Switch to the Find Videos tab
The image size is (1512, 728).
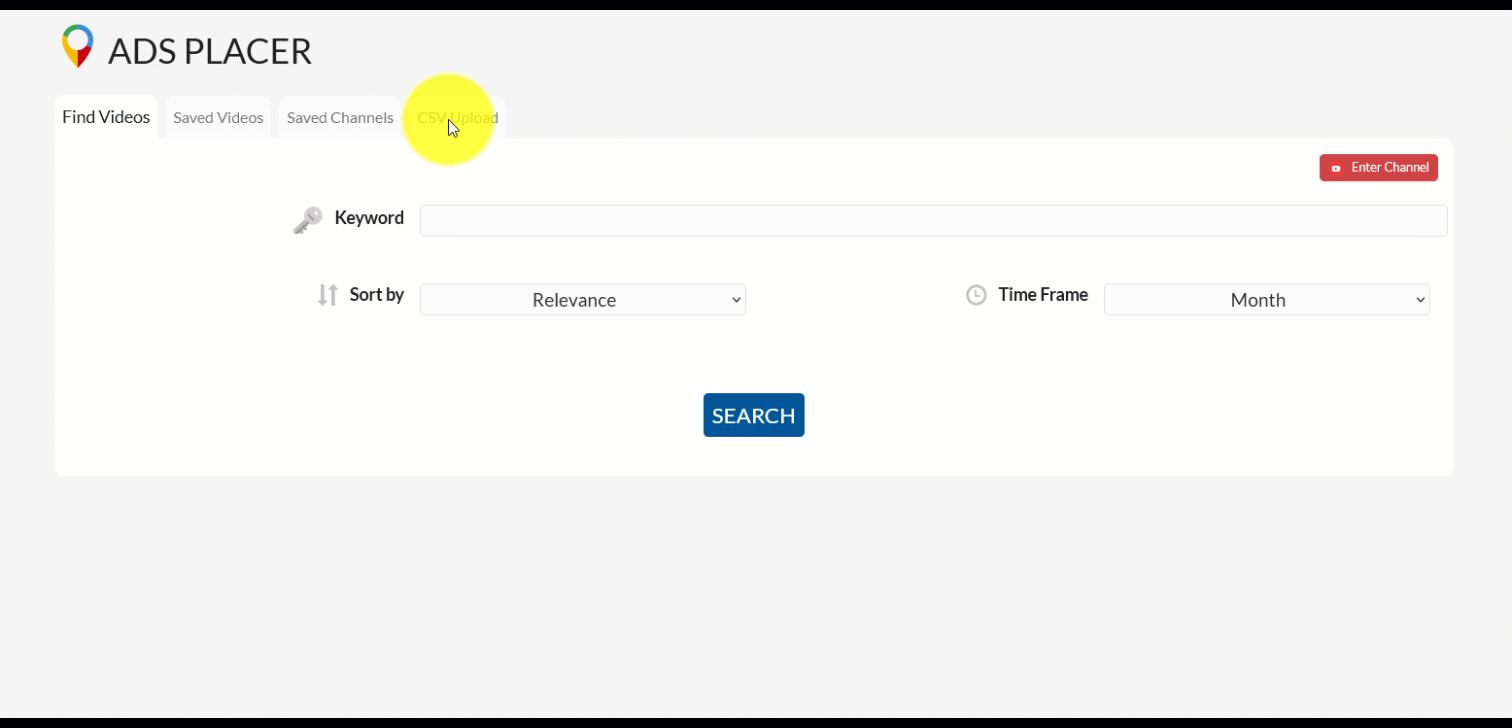(x=106, y=117)
